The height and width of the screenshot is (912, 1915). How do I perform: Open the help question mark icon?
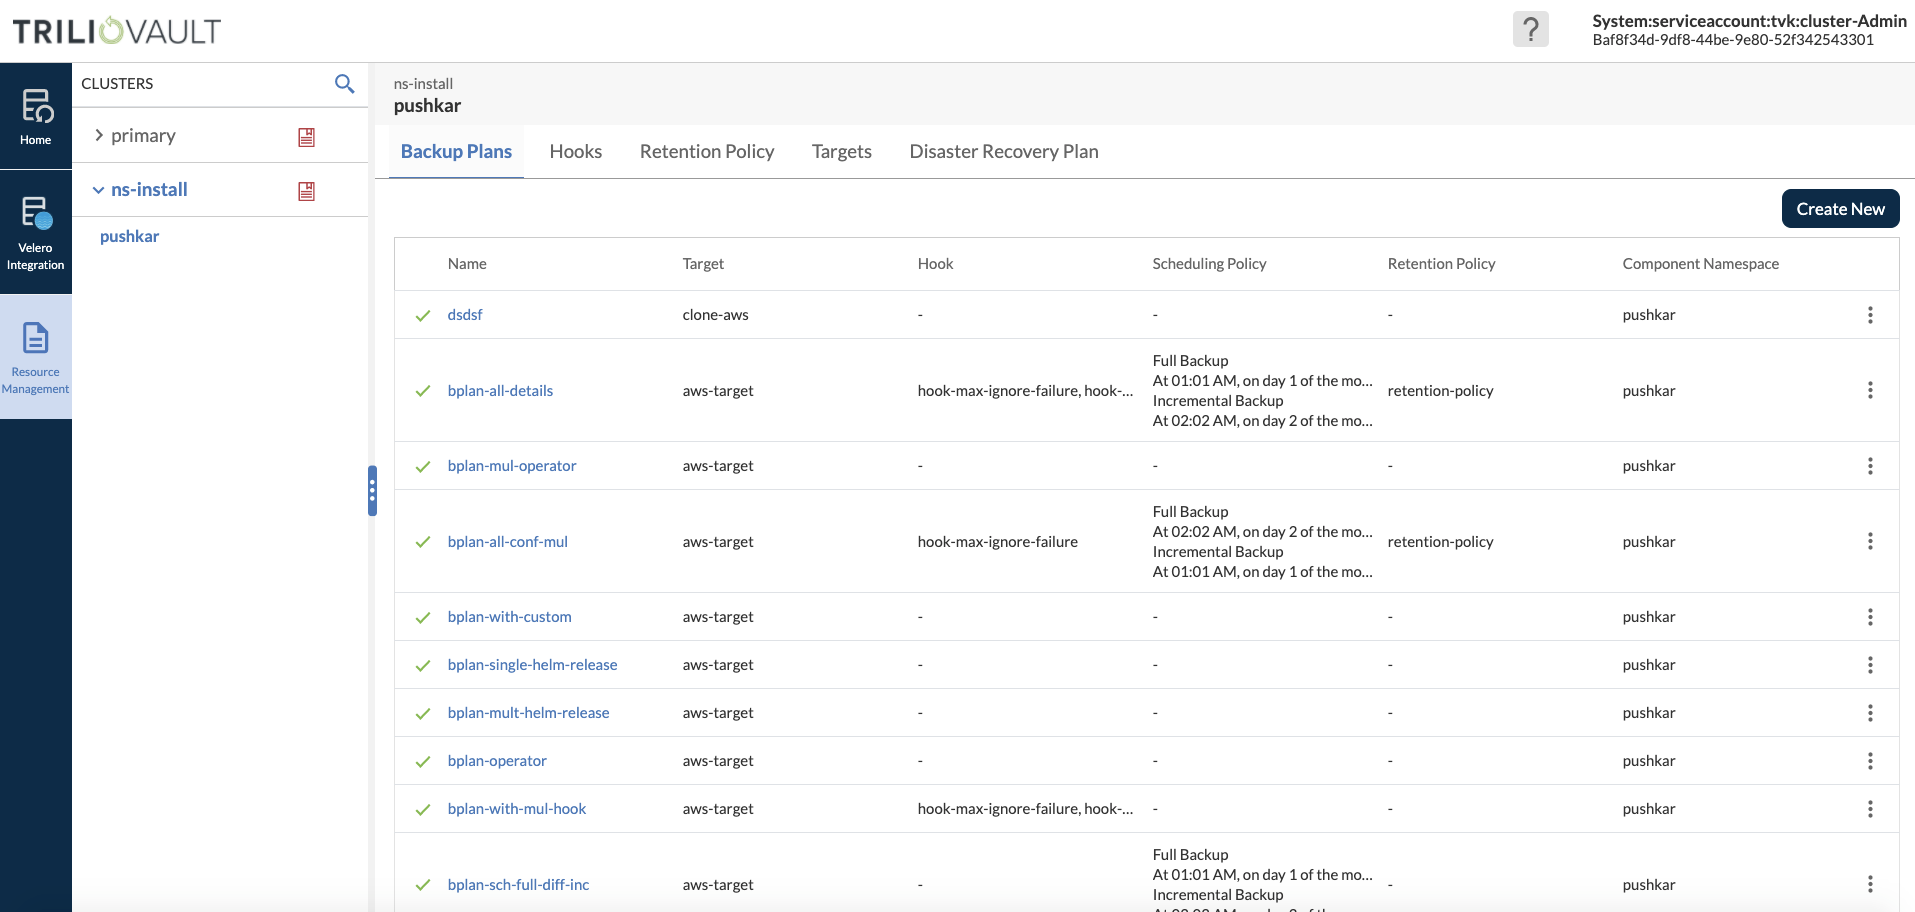click(1530, 30)
